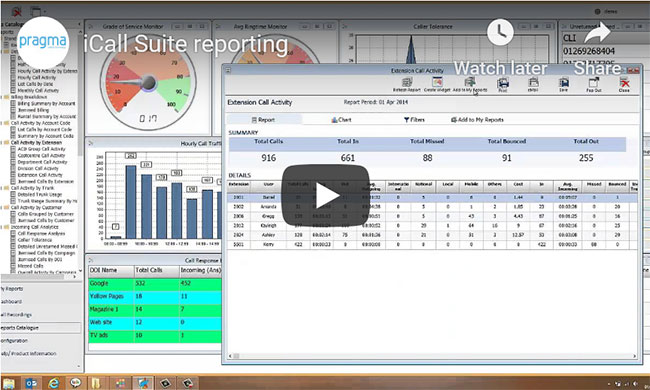Click the Add to My Reports link
The height and width of the screenshot is (390, 650).
coord(477,120)
